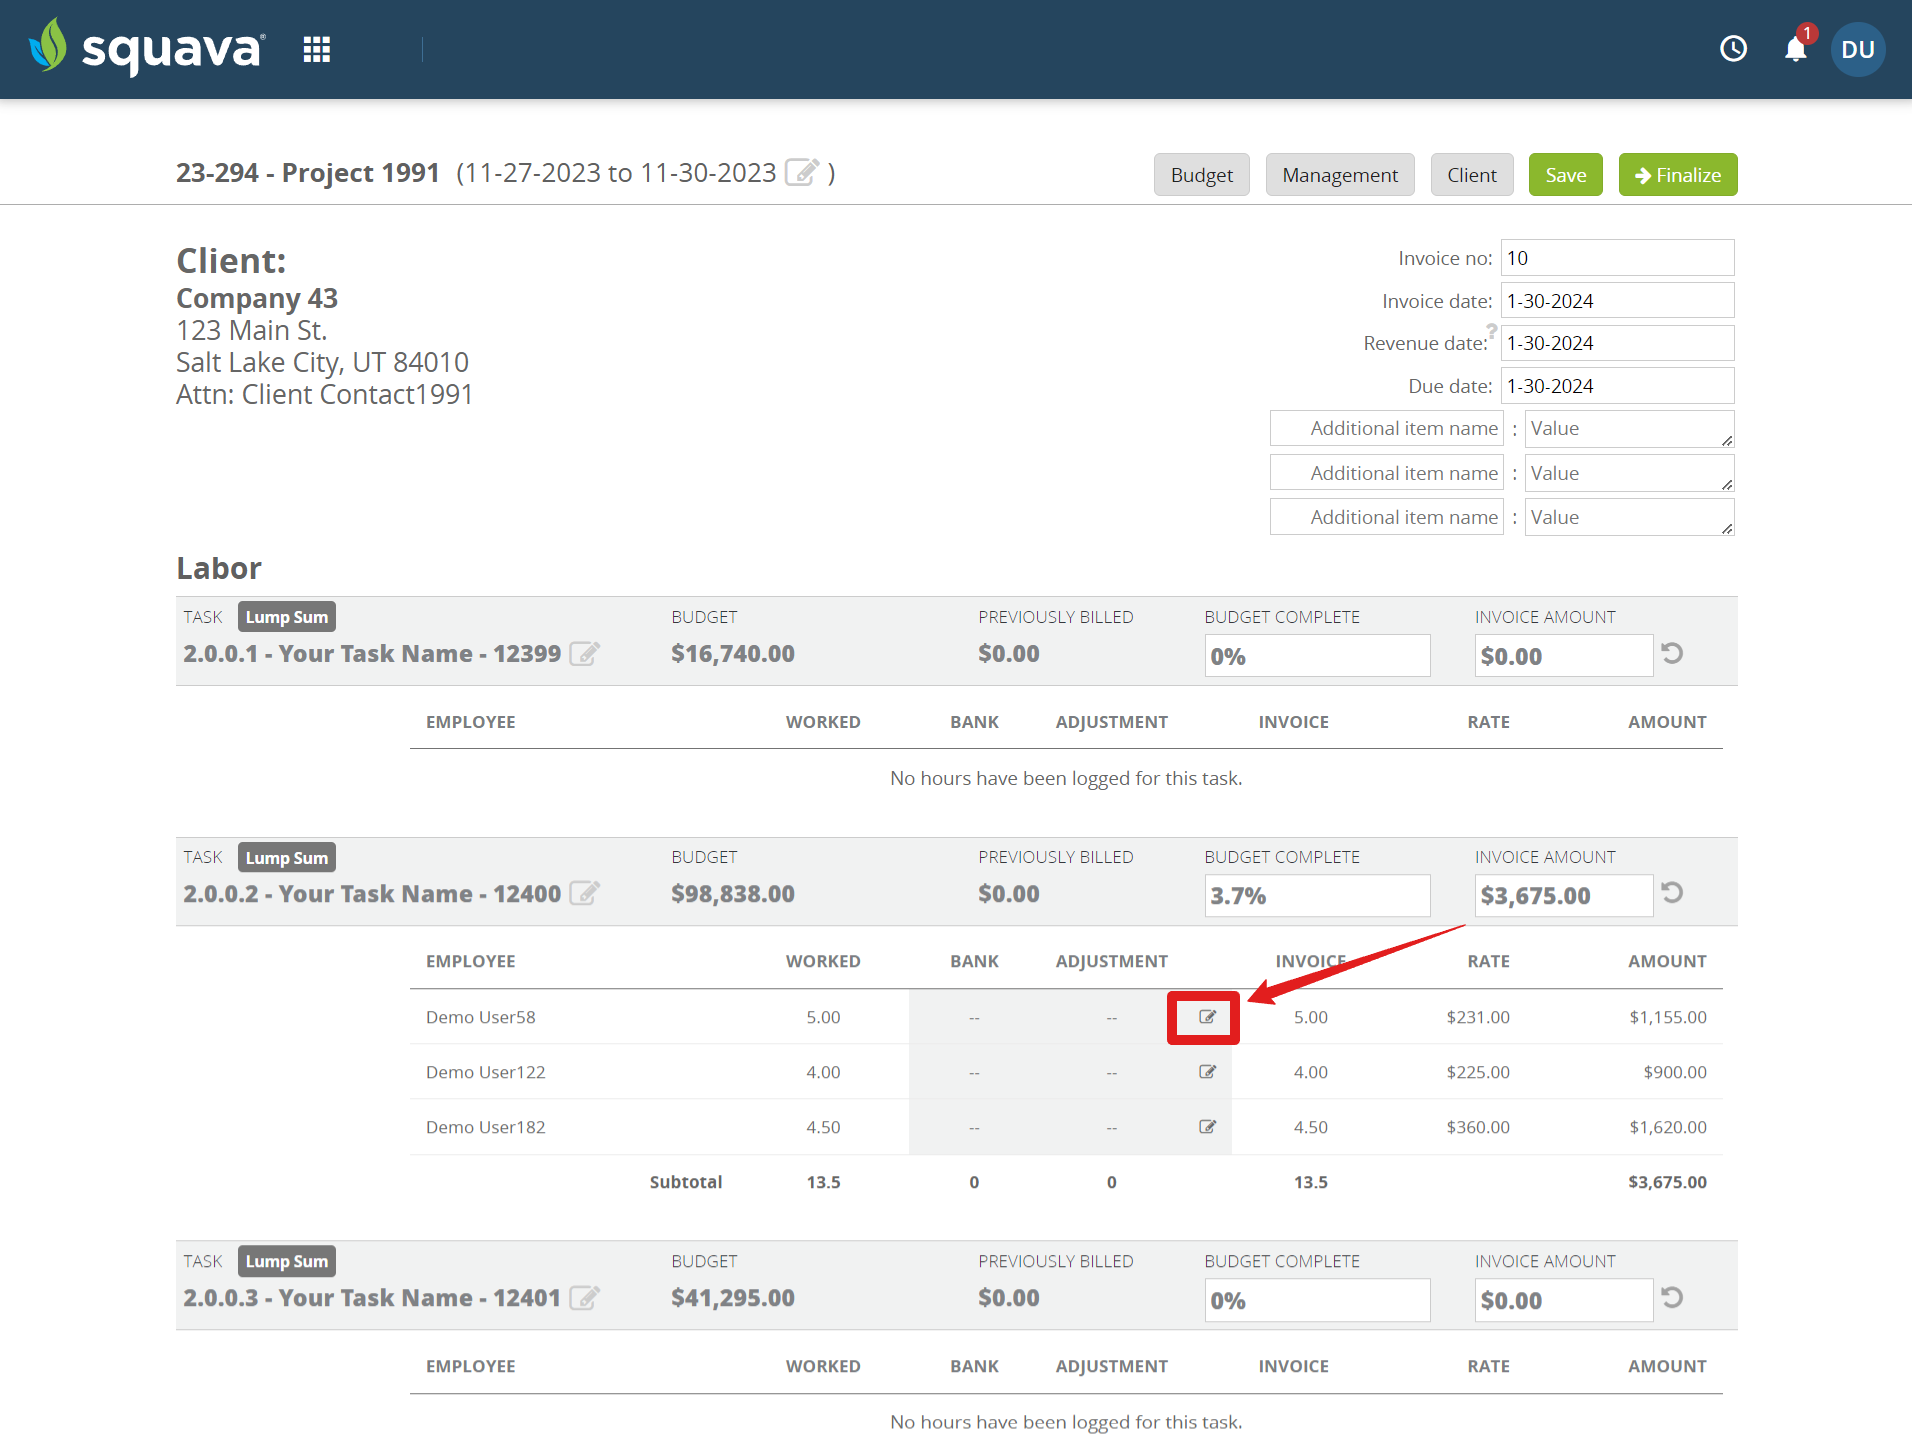Open the DU user avatar menu
The width and height of the screenshot is (1912, 1454).
[x=1858, y=49]
